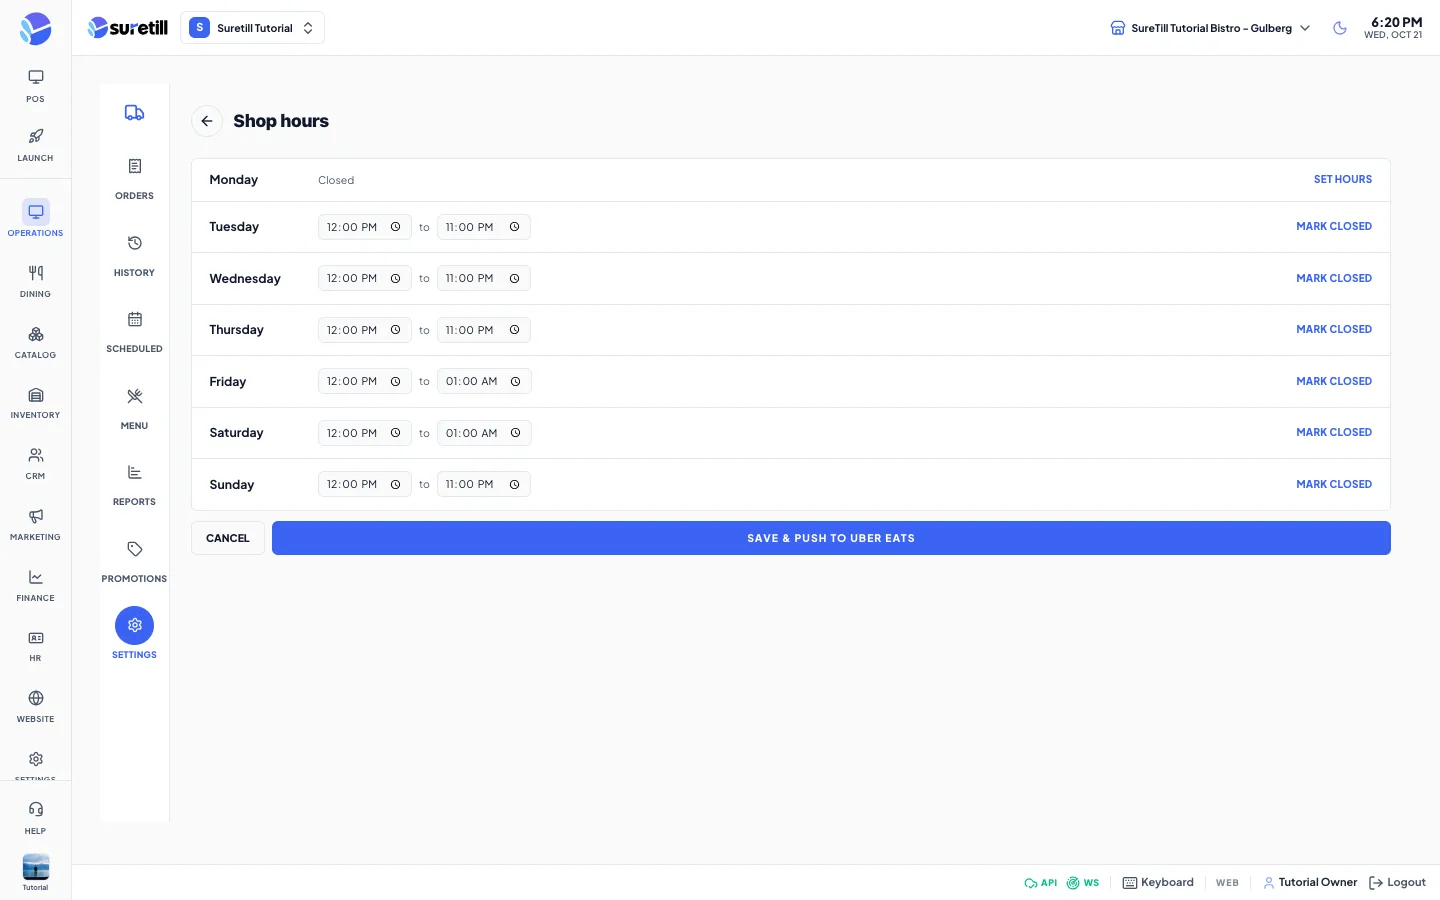Open the Inventory section
The width and height of the screenshot is (1440, 900).
click(x=35, y=403)
